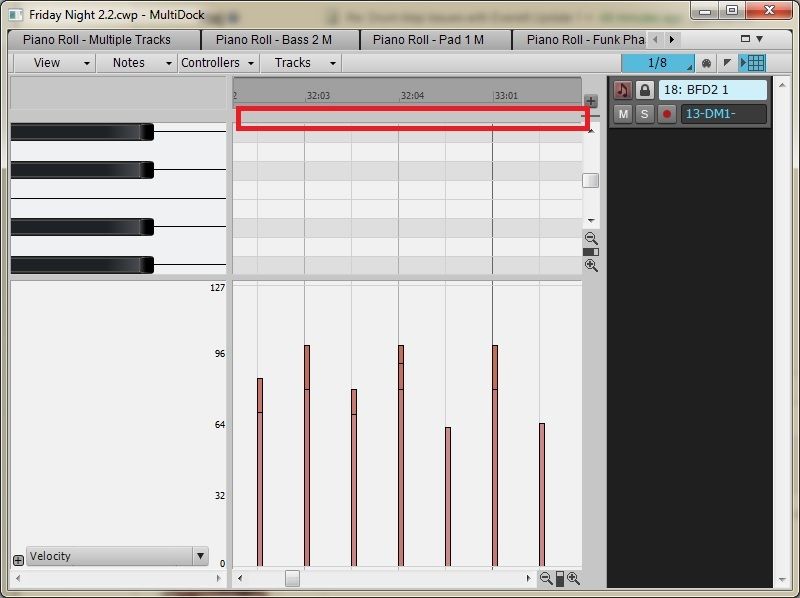Screen dimensions: 800x598
Task: Click the horizontal scrollbar thumb below velocity pane
Action: coord(292,578)
